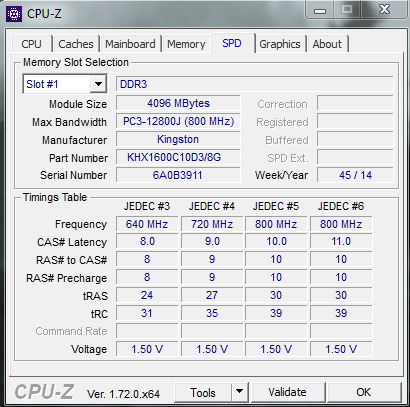This screenshot has height=407, width=410.
Task: Click JEDEC #6 800 MHz frequency cell
Action: pyautogui.click(x=341, y=224)
